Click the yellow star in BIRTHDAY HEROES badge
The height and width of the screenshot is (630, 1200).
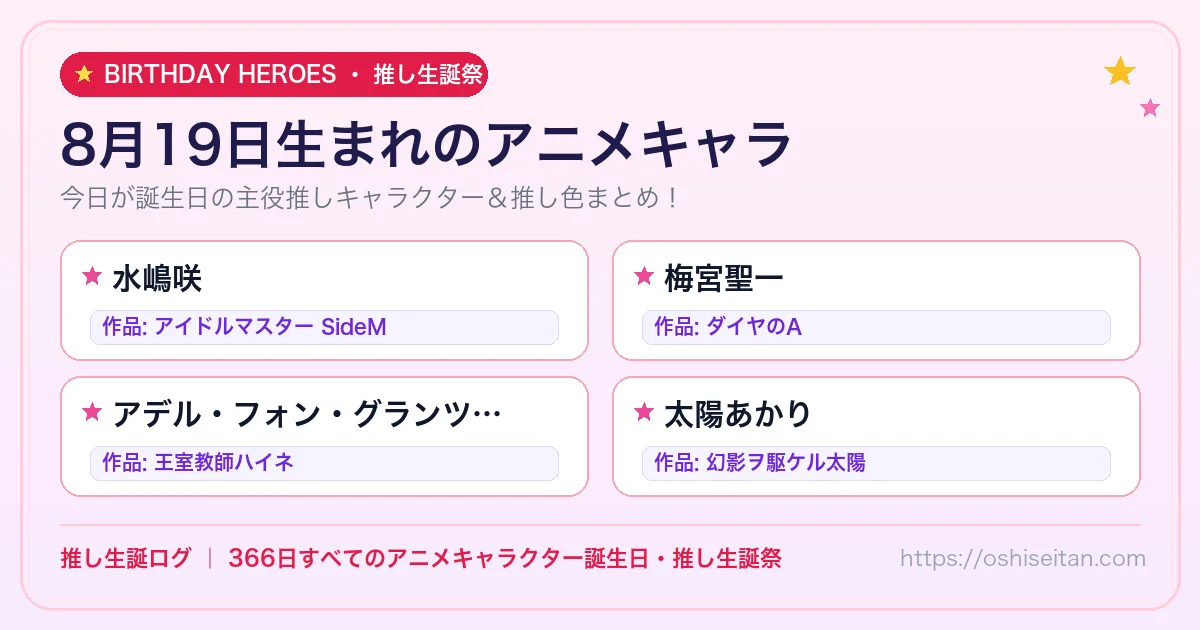pyautogui.click(x=84, y=74)
